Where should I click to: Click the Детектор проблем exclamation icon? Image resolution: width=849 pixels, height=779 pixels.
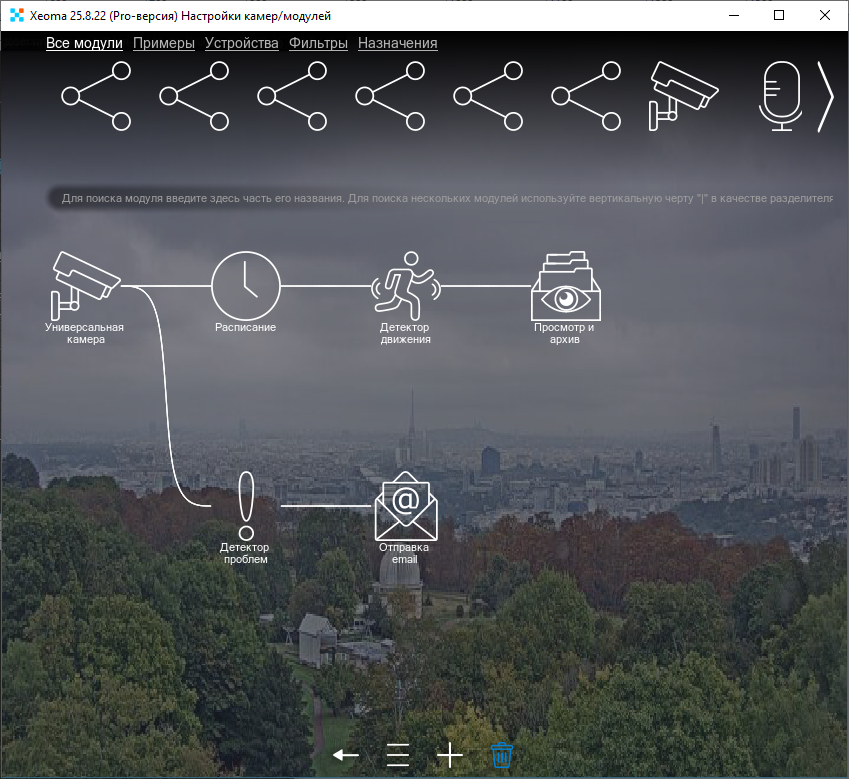click(246, 505)
